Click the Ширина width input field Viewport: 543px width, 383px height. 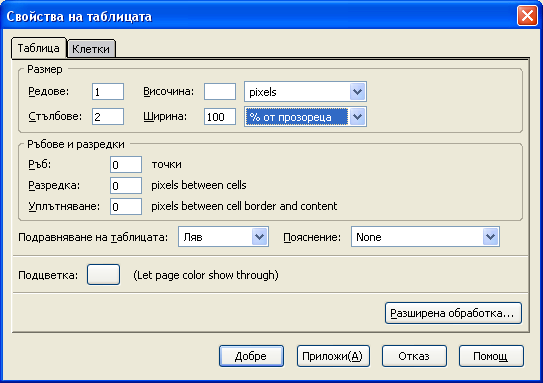pyautogui.click(x=220, y=117)
